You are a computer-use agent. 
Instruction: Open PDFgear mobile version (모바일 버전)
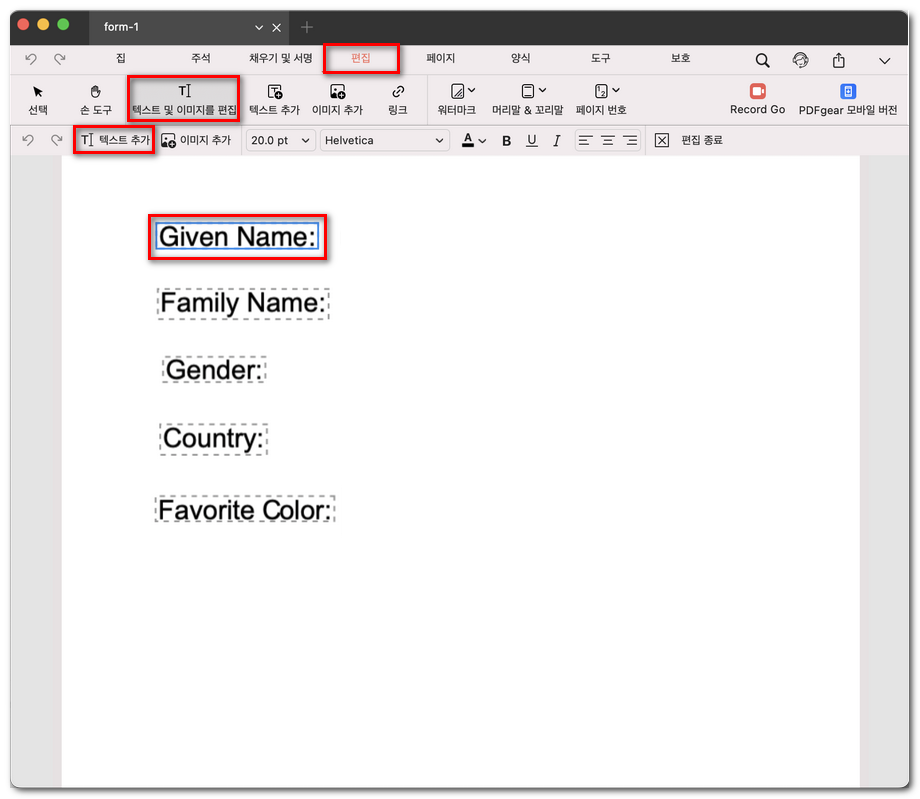click(x=847, y=99)
